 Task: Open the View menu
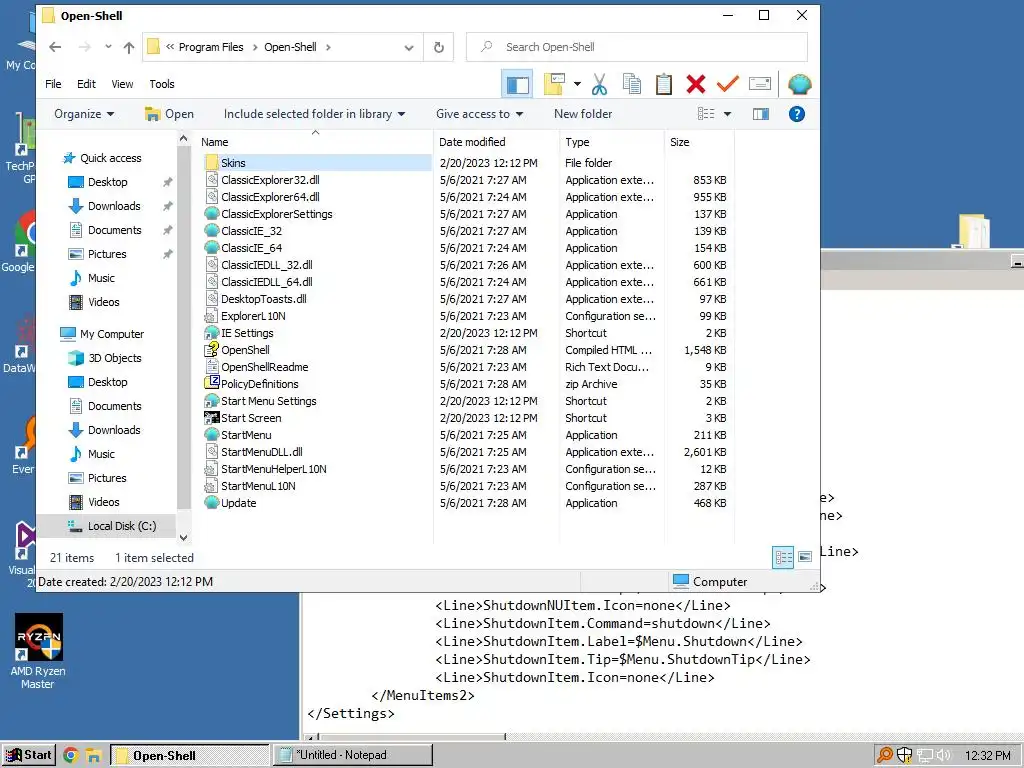122,84
